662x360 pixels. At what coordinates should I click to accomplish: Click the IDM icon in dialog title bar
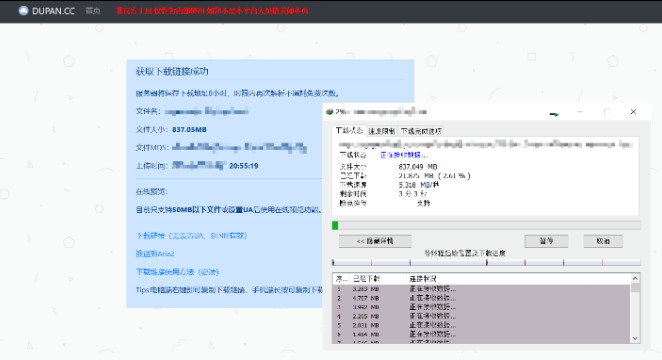click(x=329, y=112)
